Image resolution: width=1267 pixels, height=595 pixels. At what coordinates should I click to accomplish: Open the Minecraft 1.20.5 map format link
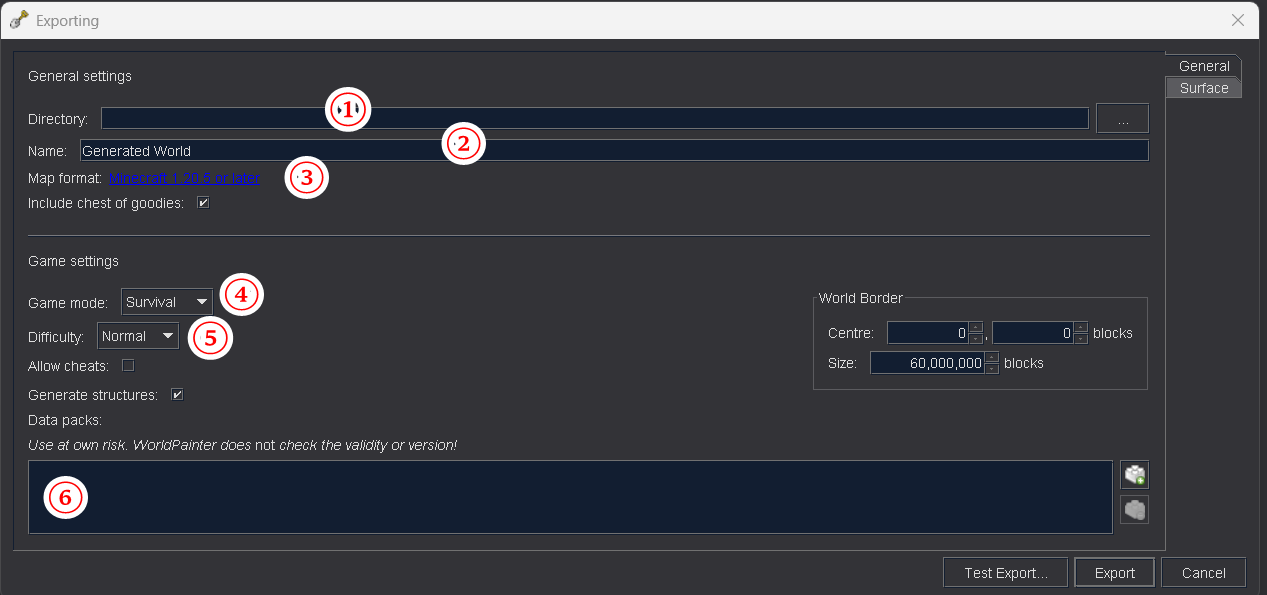pos(184,178)
